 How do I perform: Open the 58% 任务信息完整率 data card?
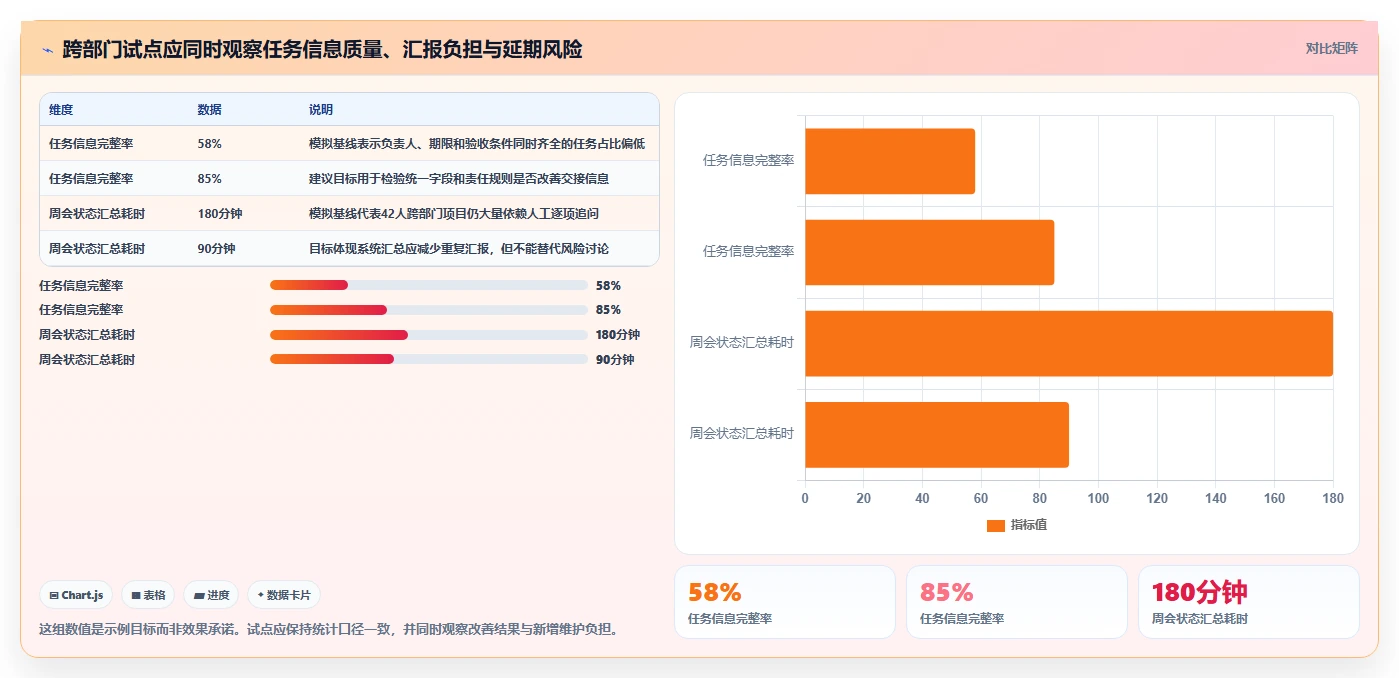coord(785,602)
